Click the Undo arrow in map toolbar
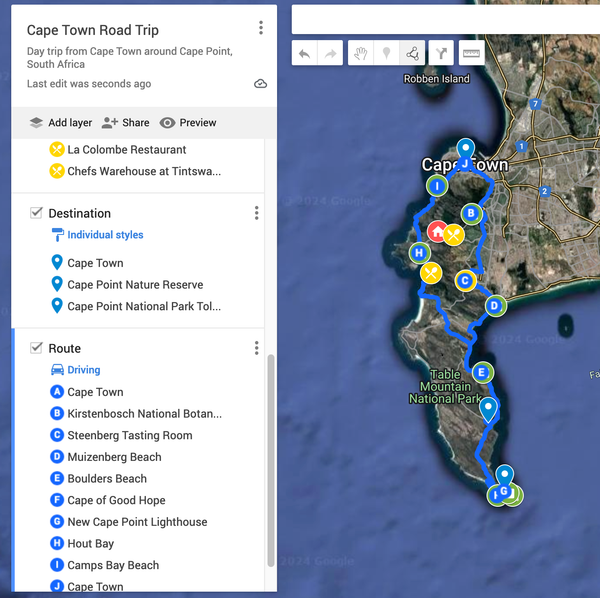Viewport: 600px width, 598px height. tap(305, 53)
